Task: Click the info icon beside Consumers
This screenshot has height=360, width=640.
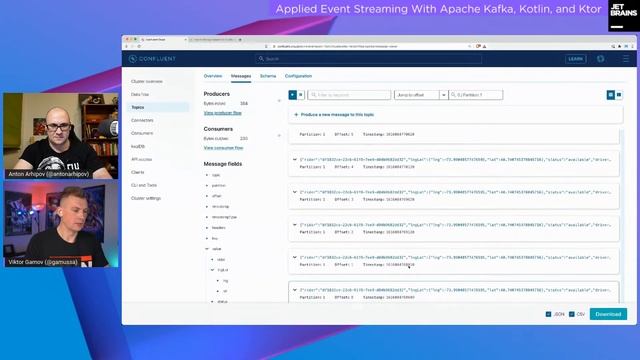Action: tap(279, 136)
